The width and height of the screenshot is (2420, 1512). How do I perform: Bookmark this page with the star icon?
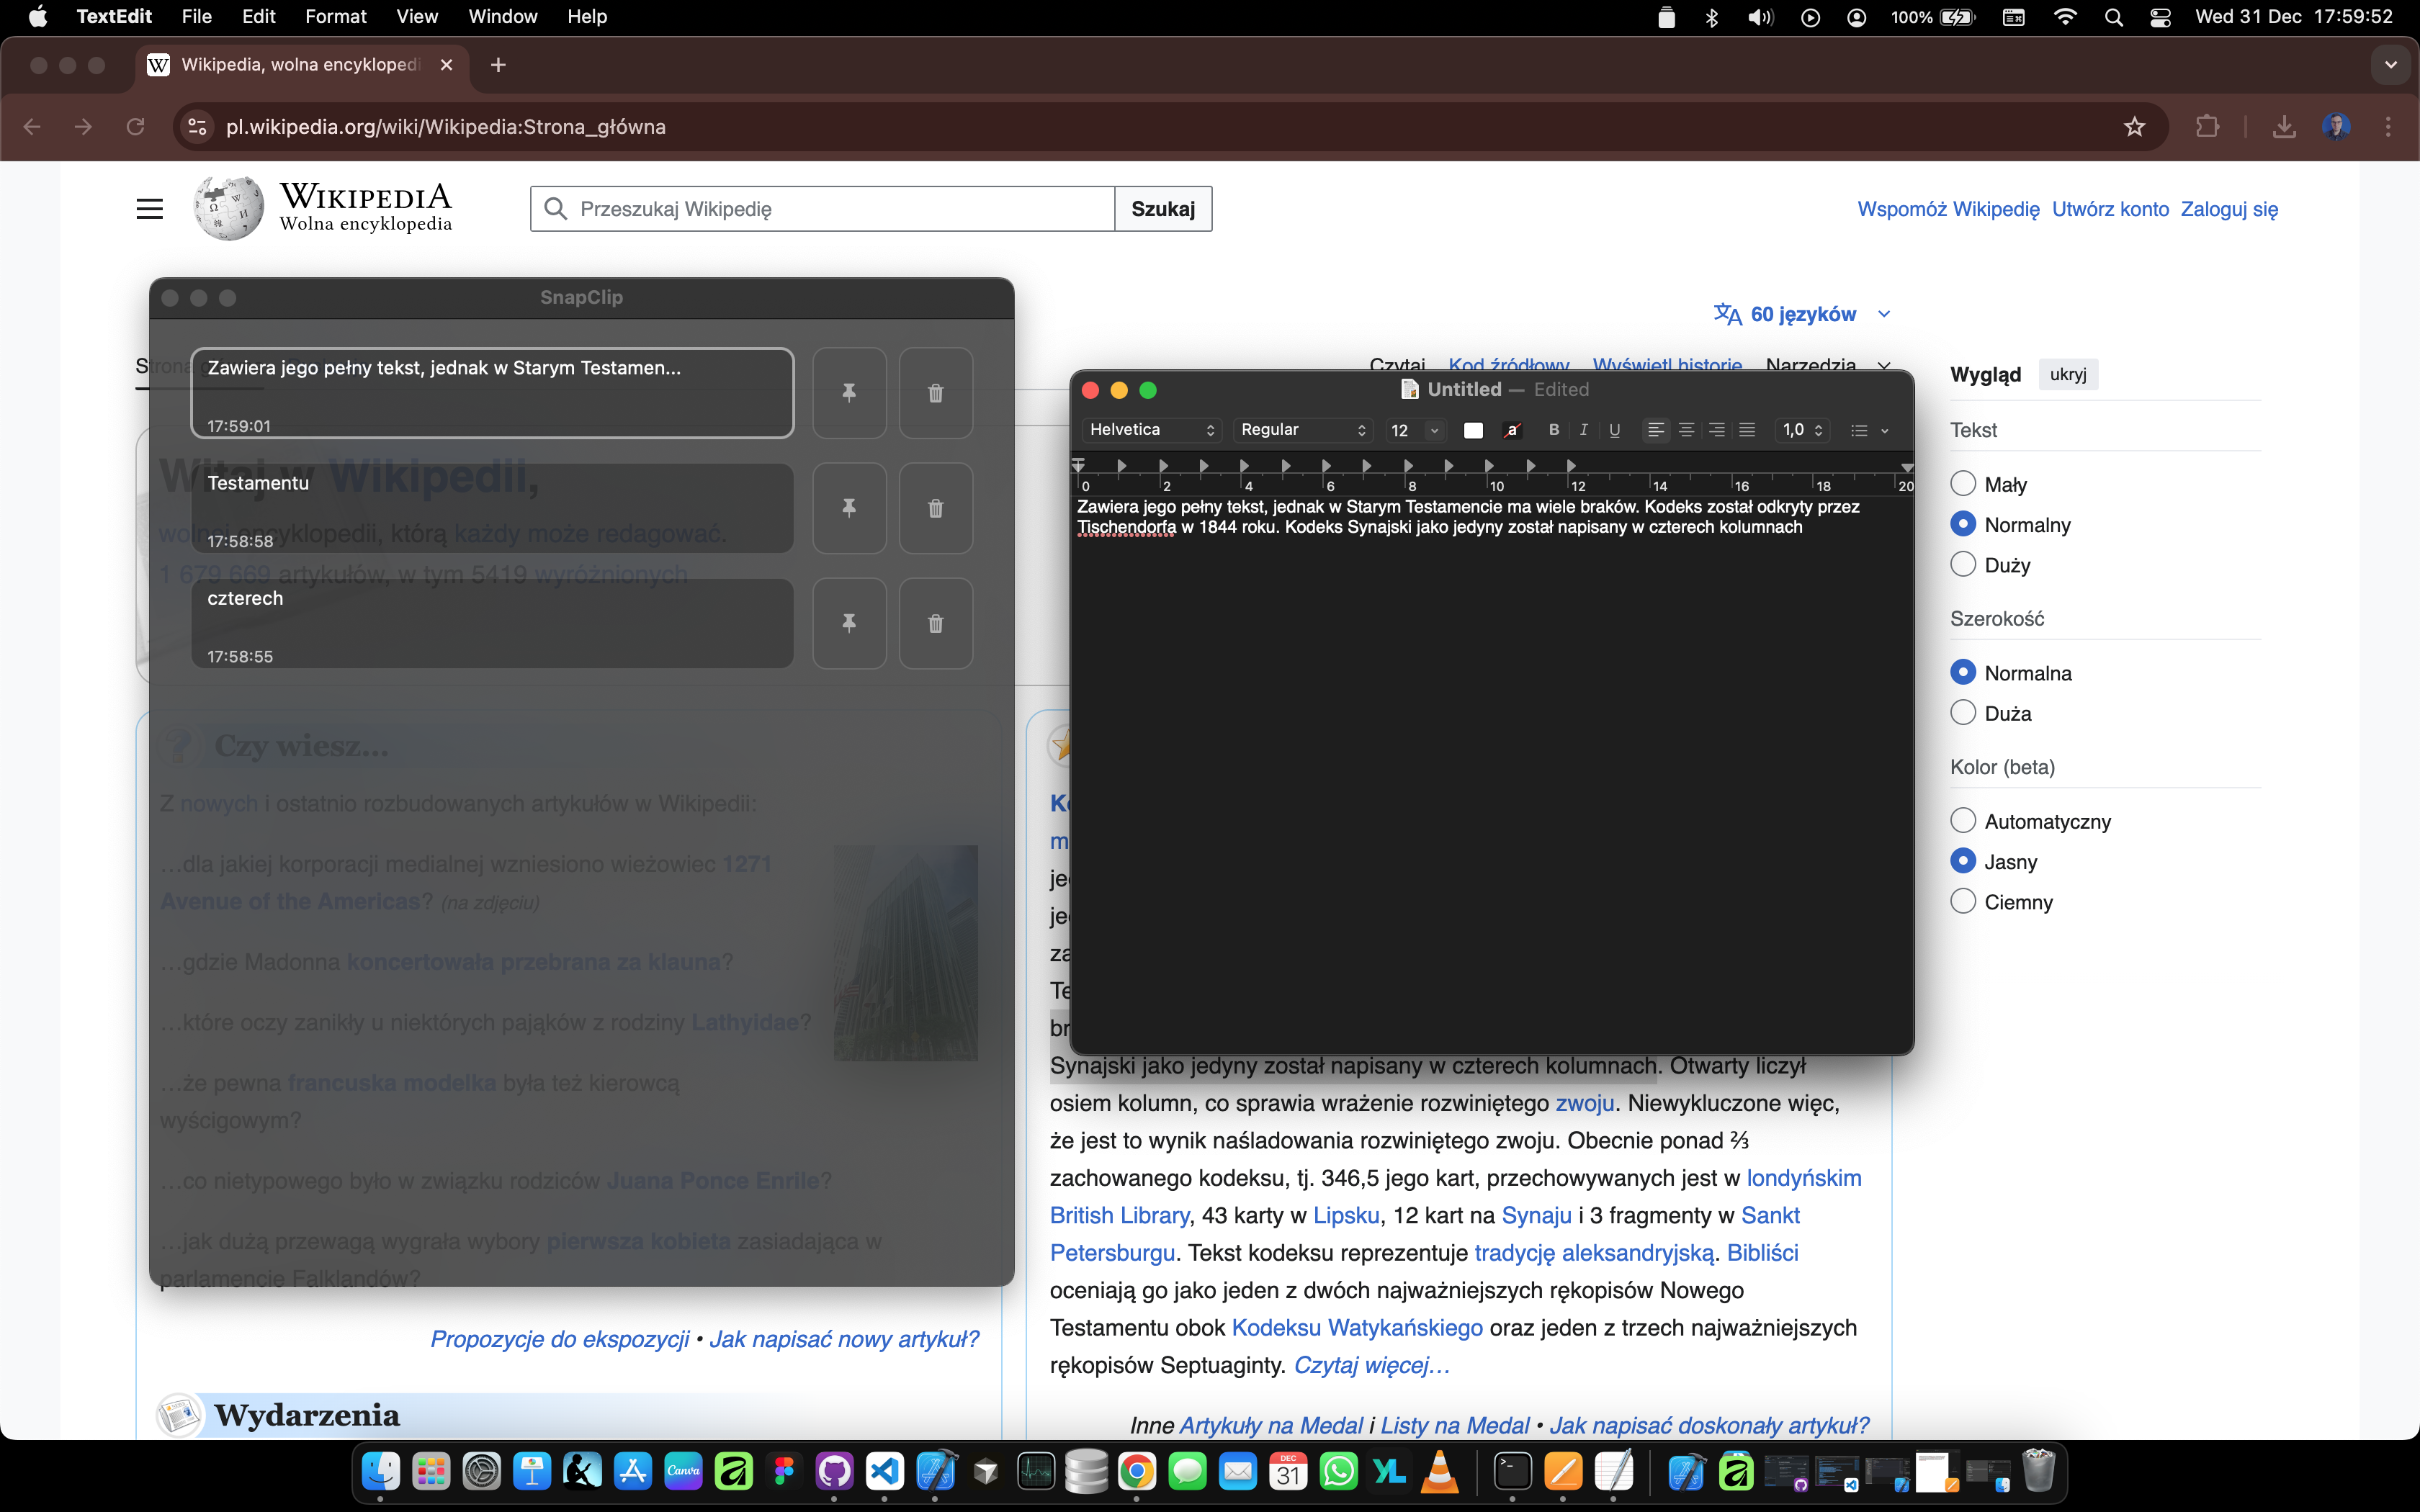point(2134,127)
